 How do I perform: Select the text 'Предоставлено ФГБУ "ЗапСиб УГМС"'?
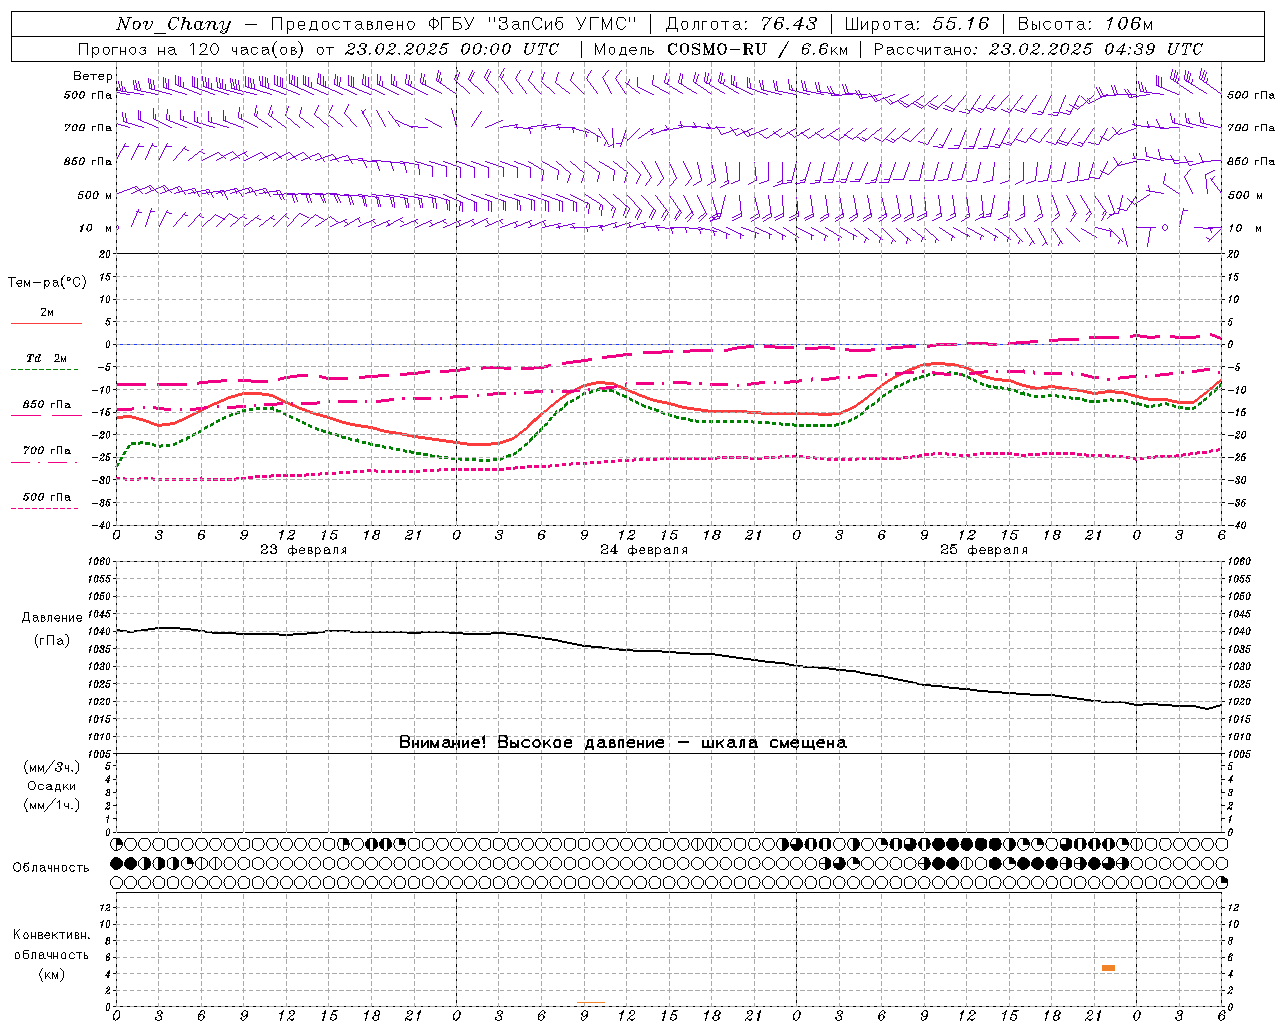454,24
